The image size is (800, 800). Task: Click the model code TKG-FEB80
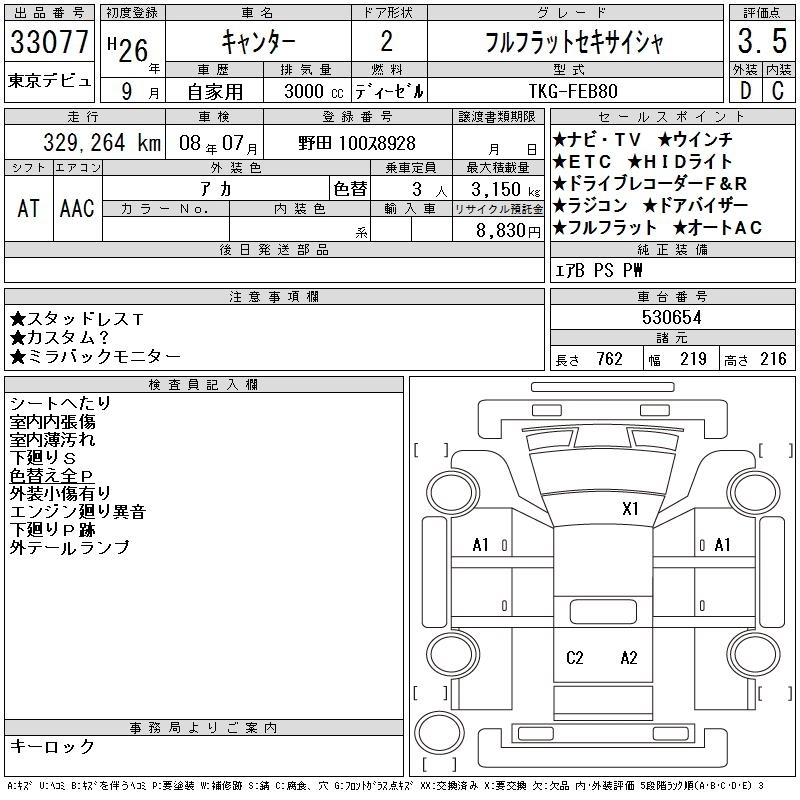tap(574, 90)
